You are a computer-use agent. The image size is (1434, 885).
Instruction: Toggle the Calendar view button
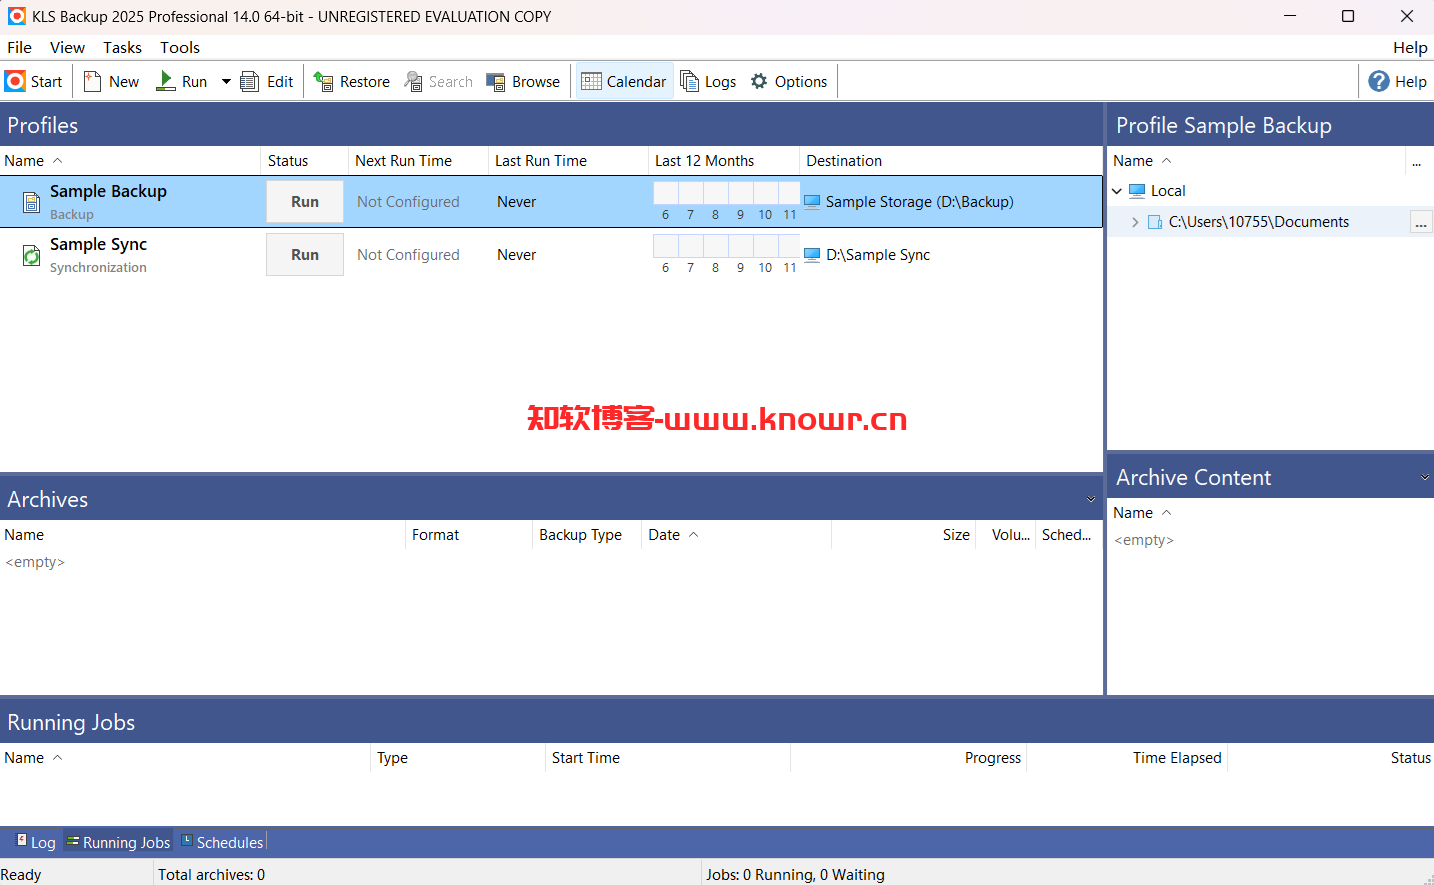click(624, 82)
